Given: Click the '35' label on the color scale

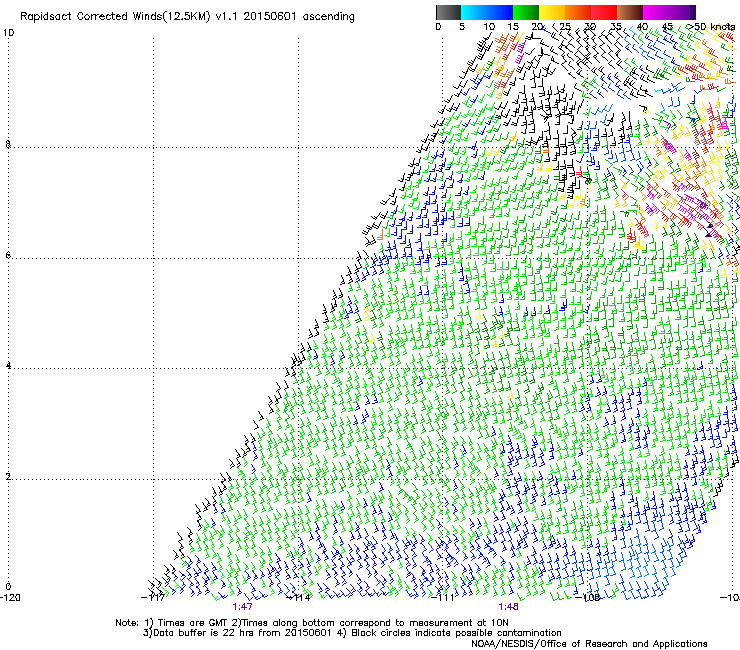Looking at the screenshot, I should click(616, 27).
